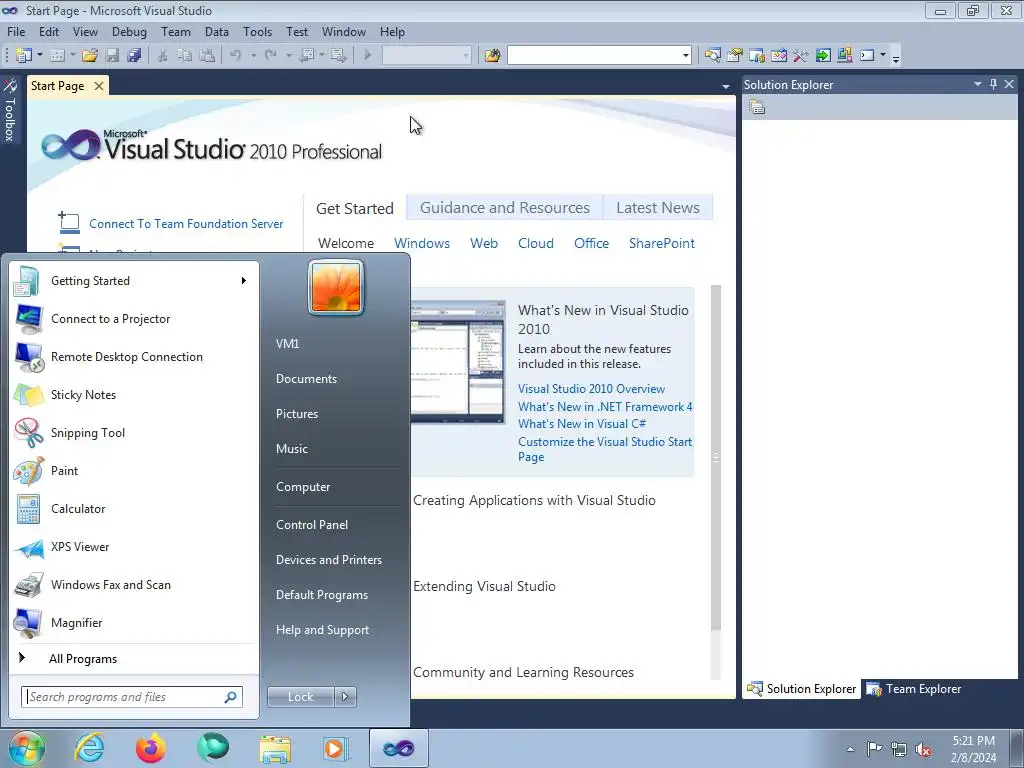Open the File menu
This screenshot has width=1024, height=768.
(16, 31)
